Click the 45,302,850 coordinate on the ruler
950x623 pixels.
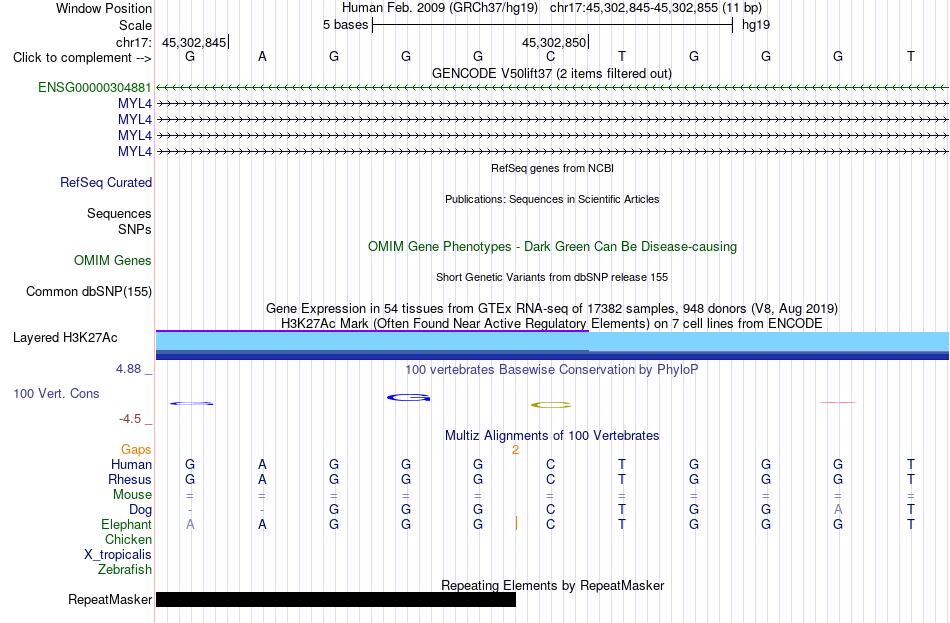click(x=554, y=42)
